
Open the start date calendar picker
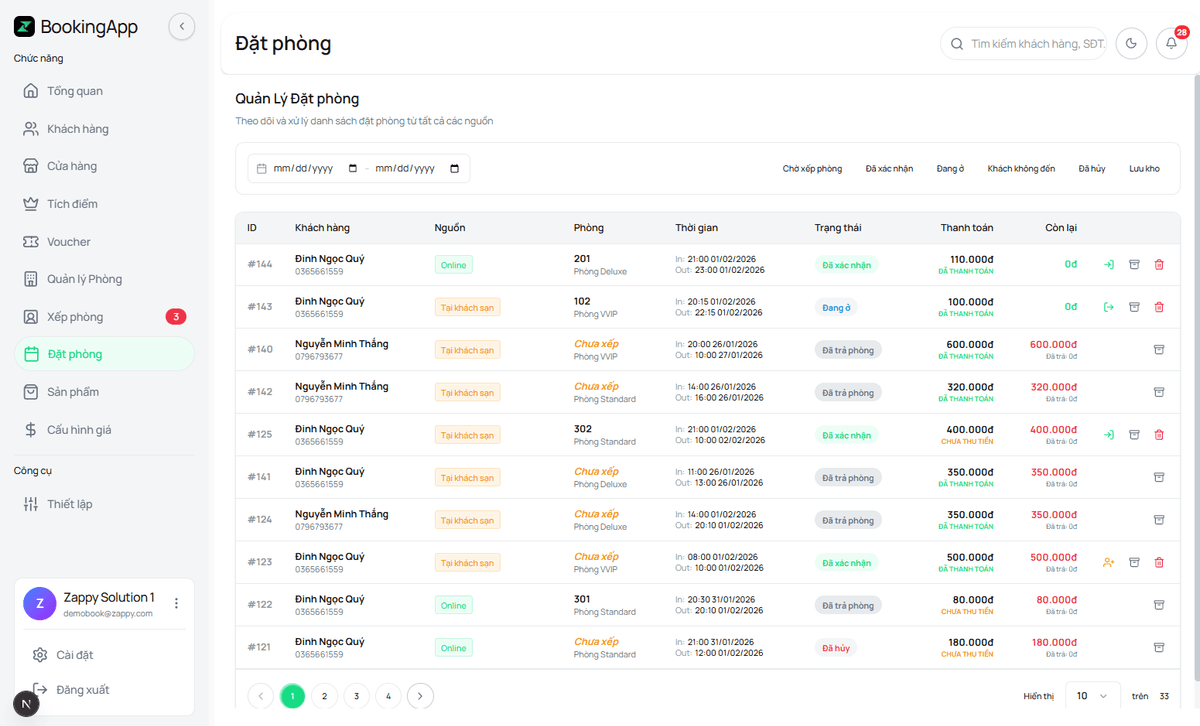click(354, 168)
